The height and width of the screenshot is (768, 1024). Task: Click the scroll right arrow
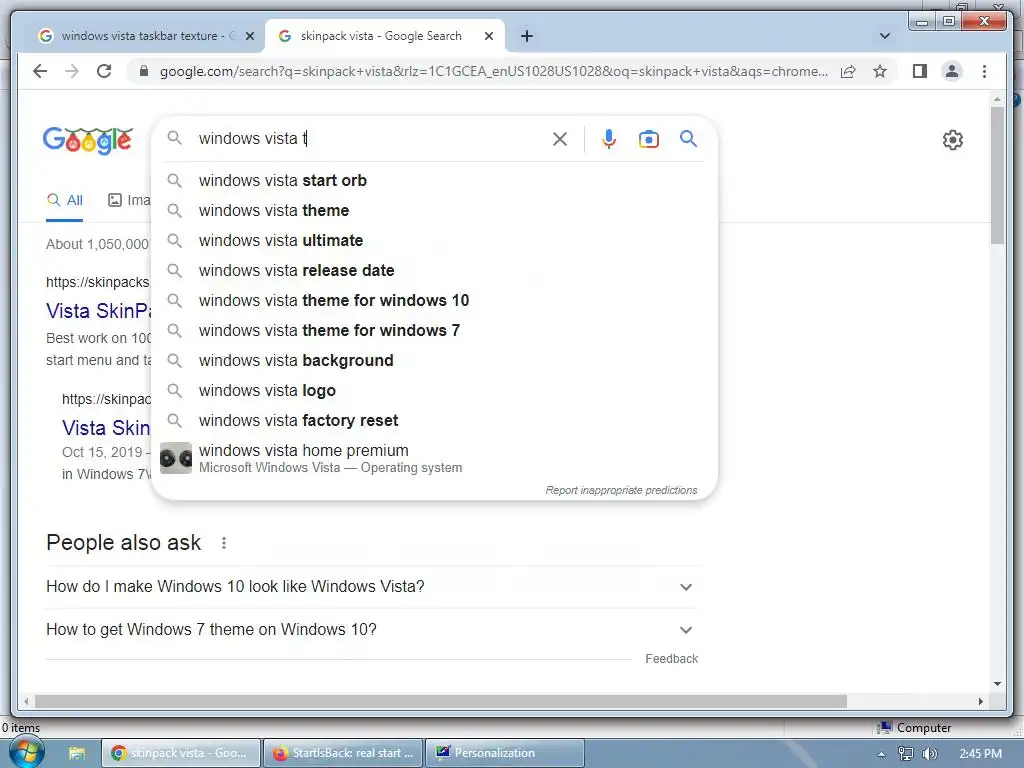tap(980, 701)
